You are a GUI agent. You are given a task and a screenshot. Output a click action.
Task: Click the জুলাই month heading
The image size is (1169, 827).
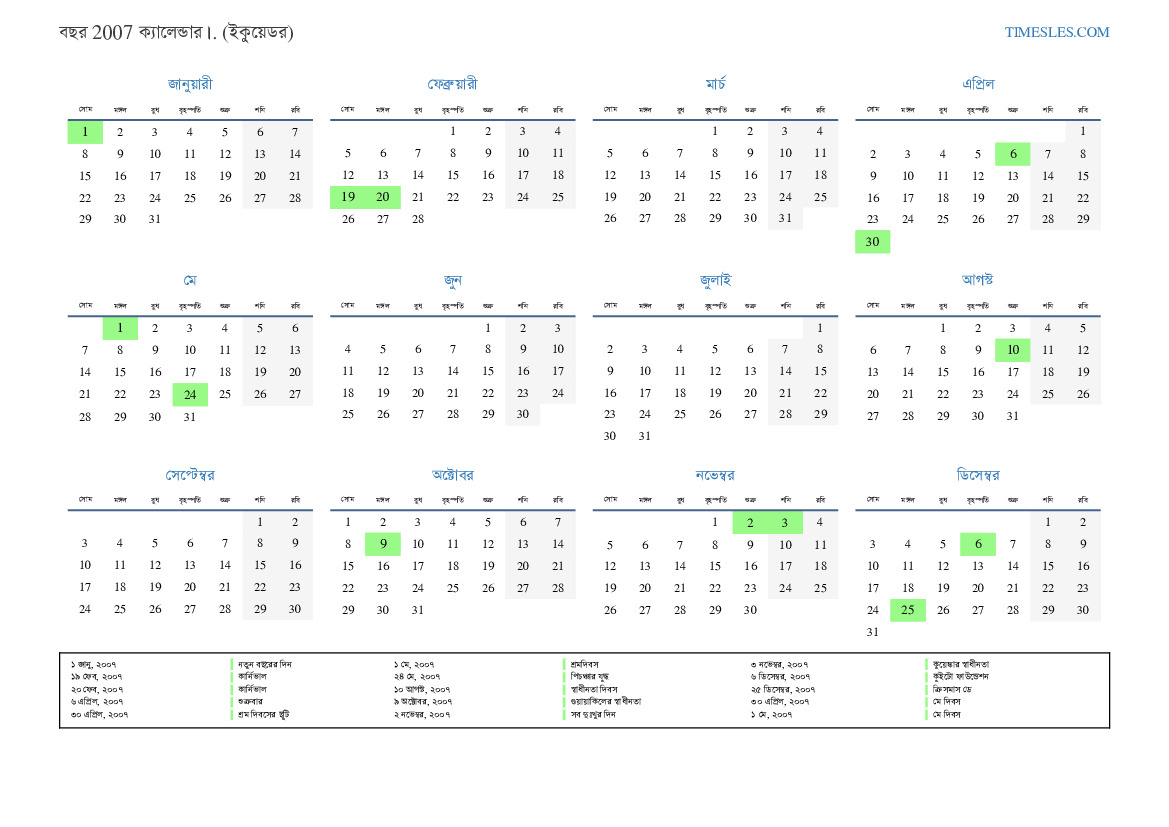pos(715,280)
